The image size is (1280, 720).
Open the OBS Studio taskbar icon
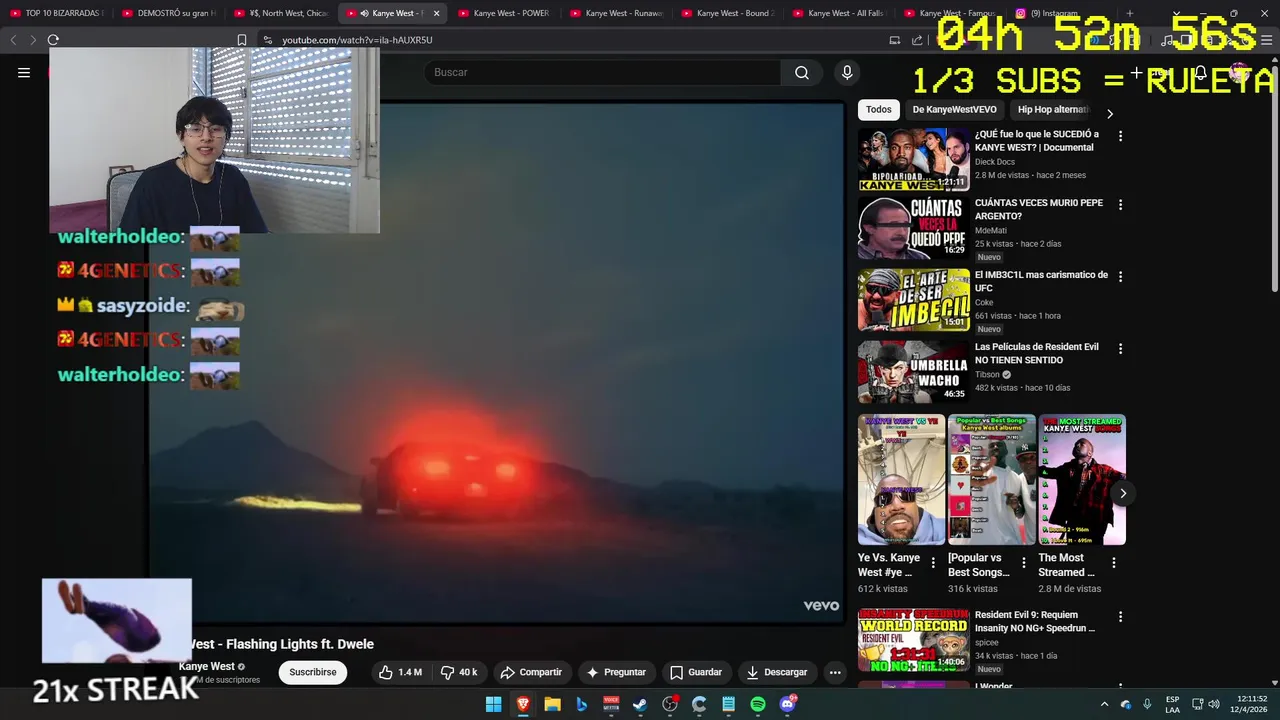point(670,704)
